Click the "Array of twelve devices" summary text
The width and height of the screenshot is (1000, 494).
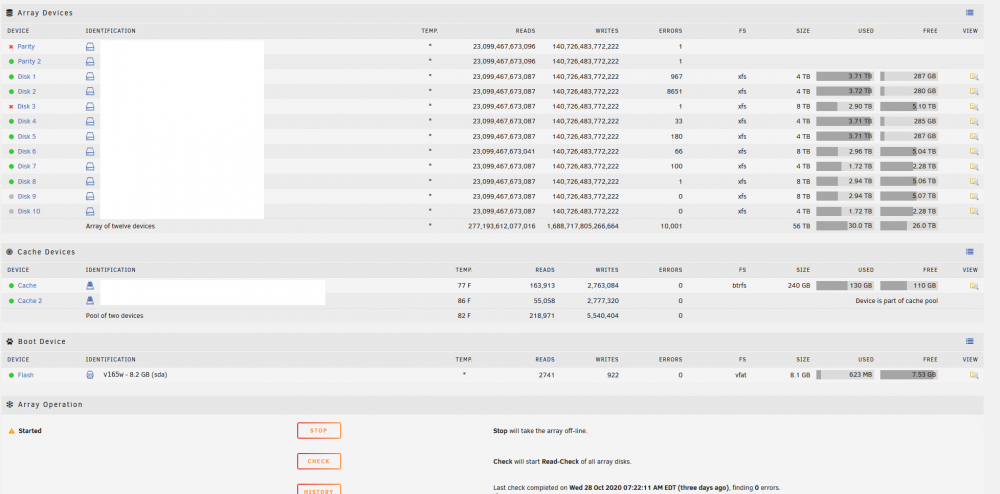click(x=121, y=226)
